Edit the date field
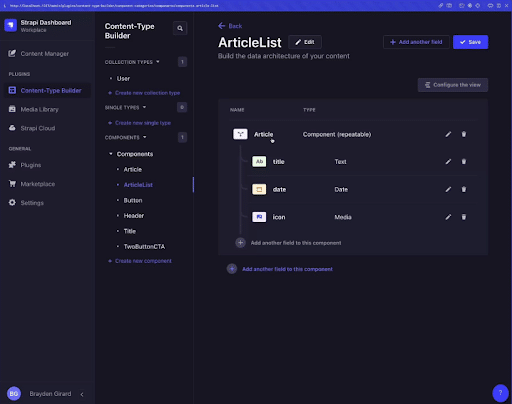This screenshot has height=404, width=512. [x=448, y=189]
